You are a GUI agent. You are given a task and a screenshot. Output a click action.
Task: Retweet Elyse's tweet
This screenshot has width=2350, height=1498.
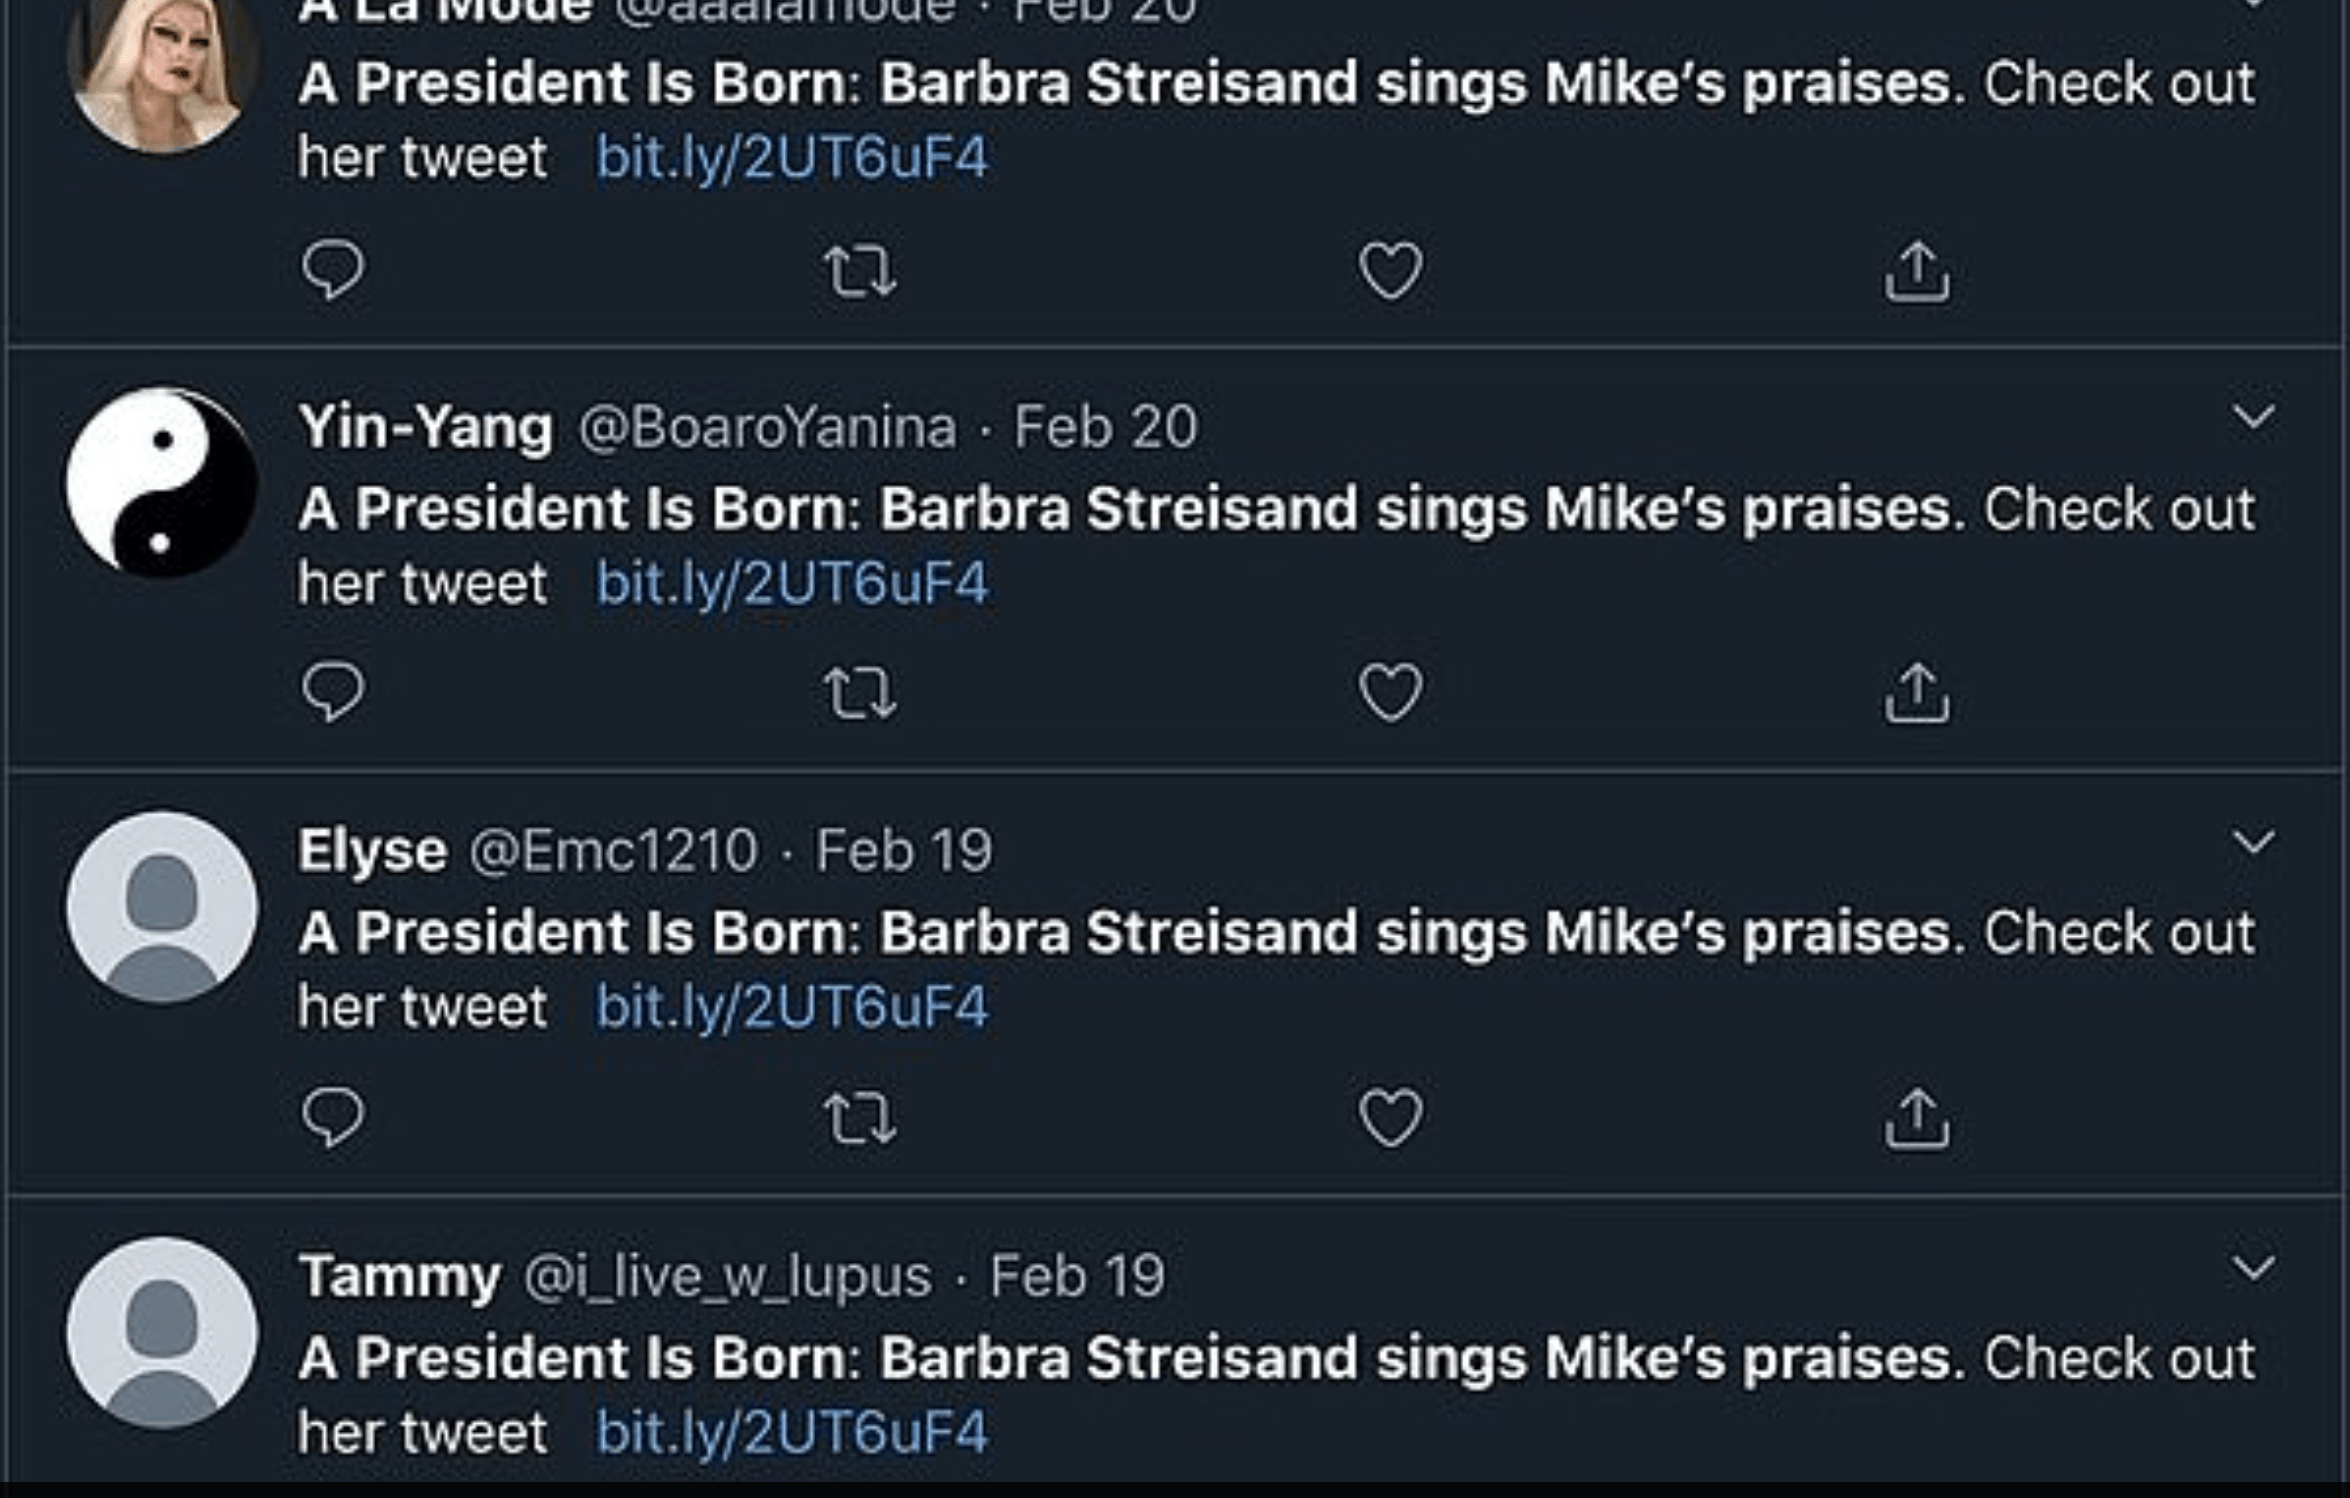point(860,1117)
